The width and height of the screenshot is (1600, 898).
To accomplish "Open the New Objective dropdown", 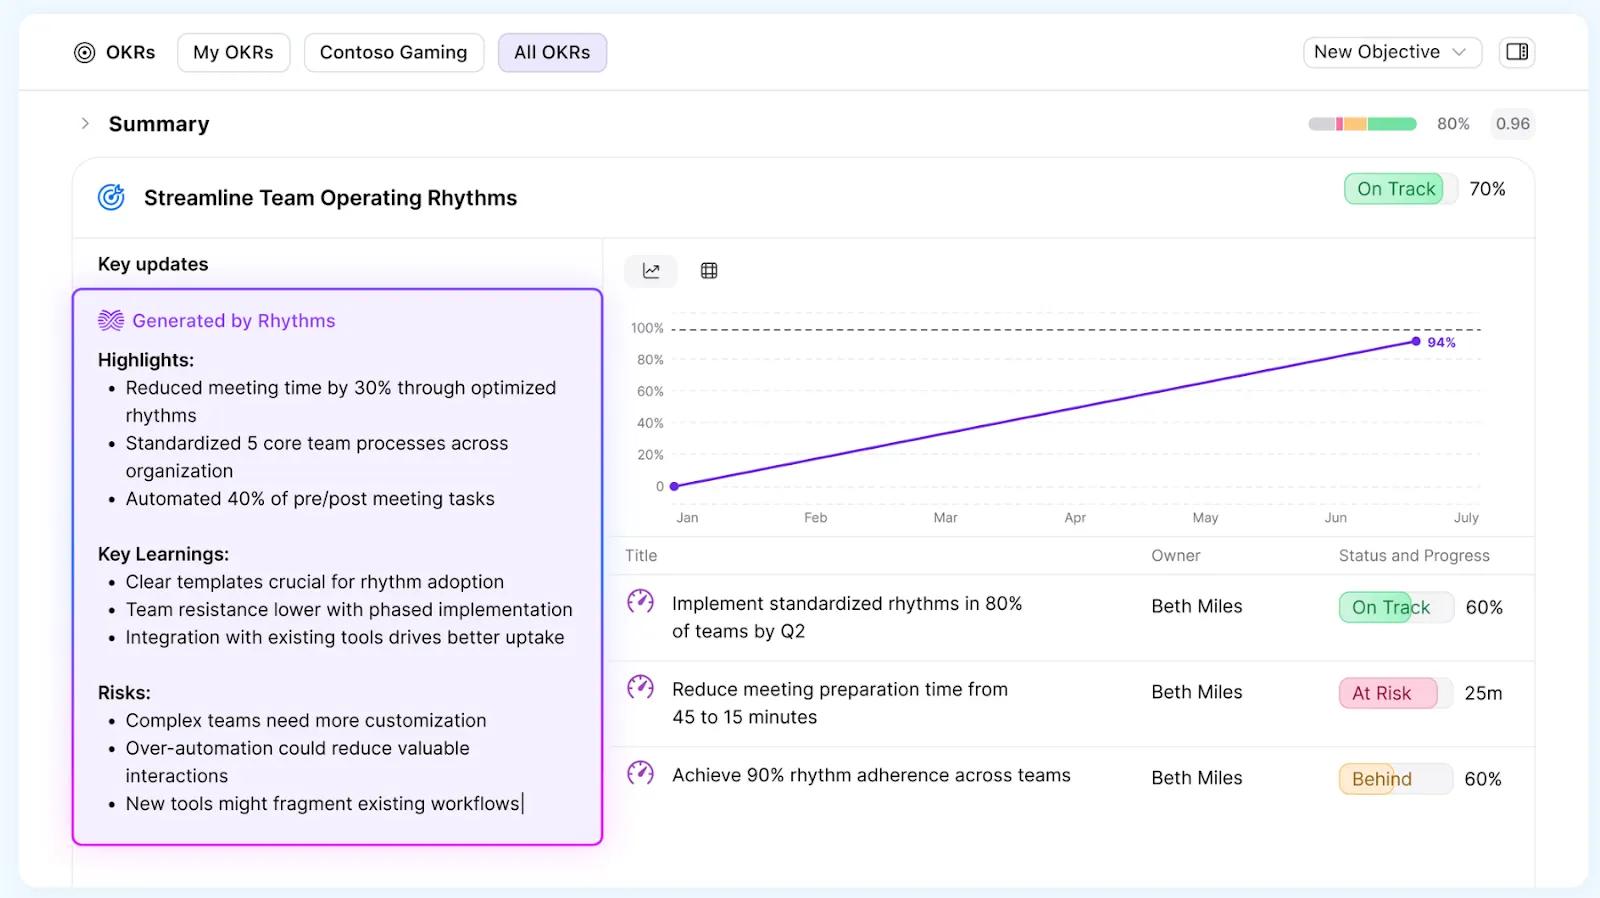I will coord(1391,52).
